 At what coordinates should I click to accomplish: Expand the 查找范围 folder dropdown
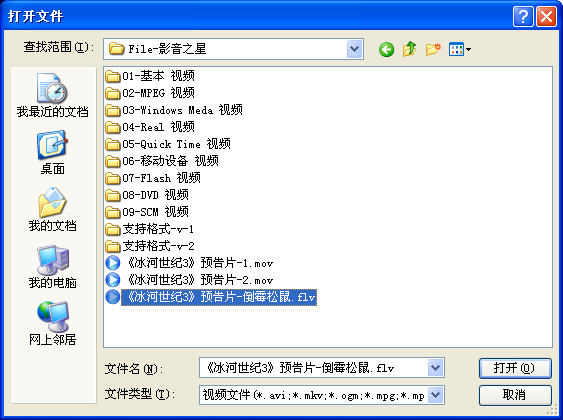click(x=354, y=49)
